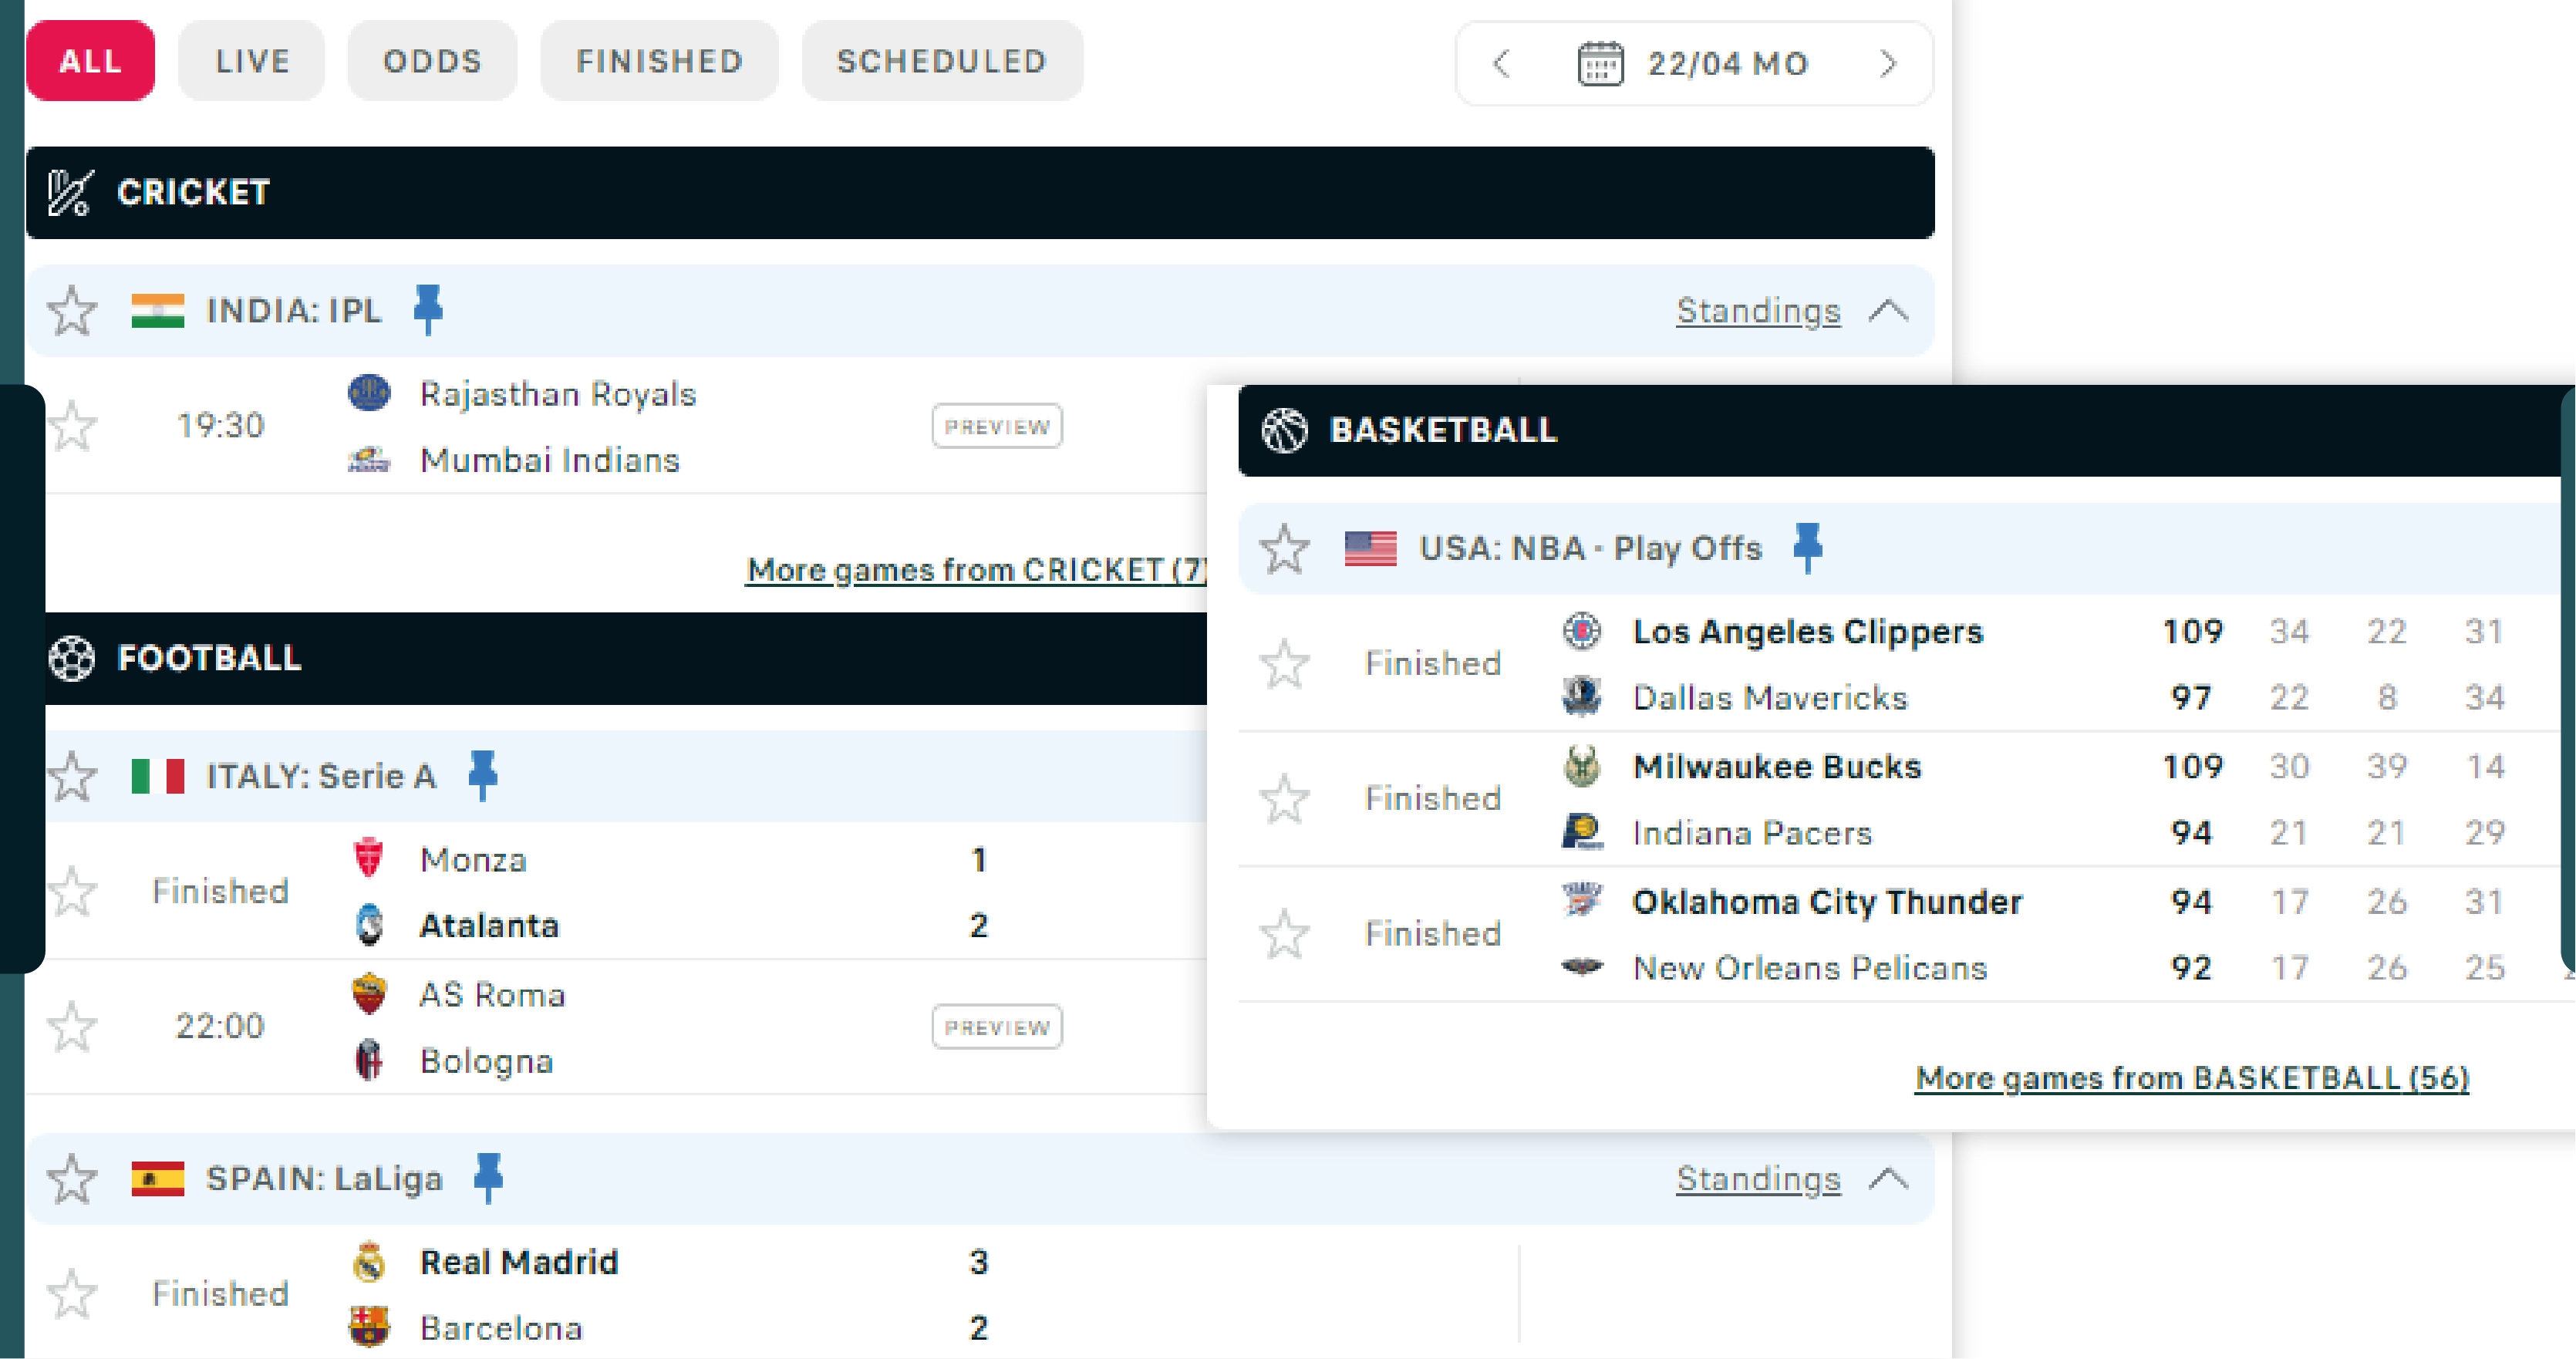Click the Barcelona club crest
2576x1359 pixels.
(369, 1327)
